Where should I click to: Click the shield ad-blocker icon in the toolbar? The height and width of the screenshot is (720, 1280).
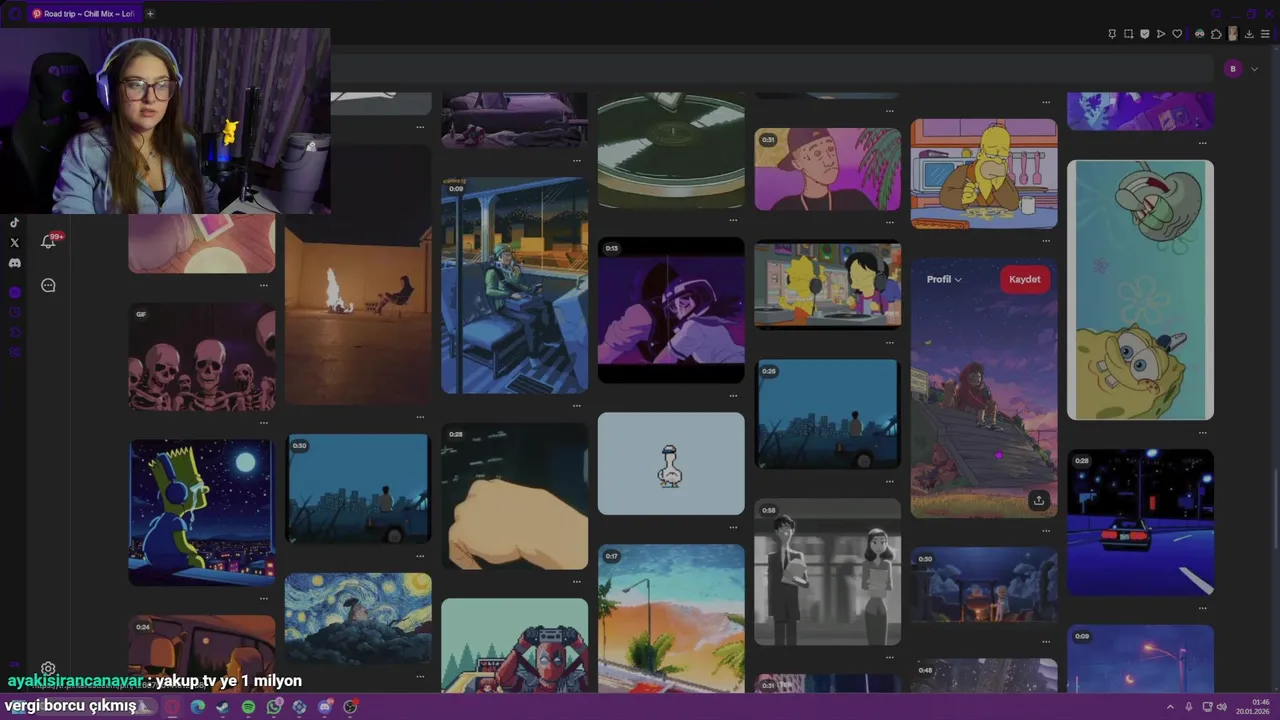pos(1145,34)
